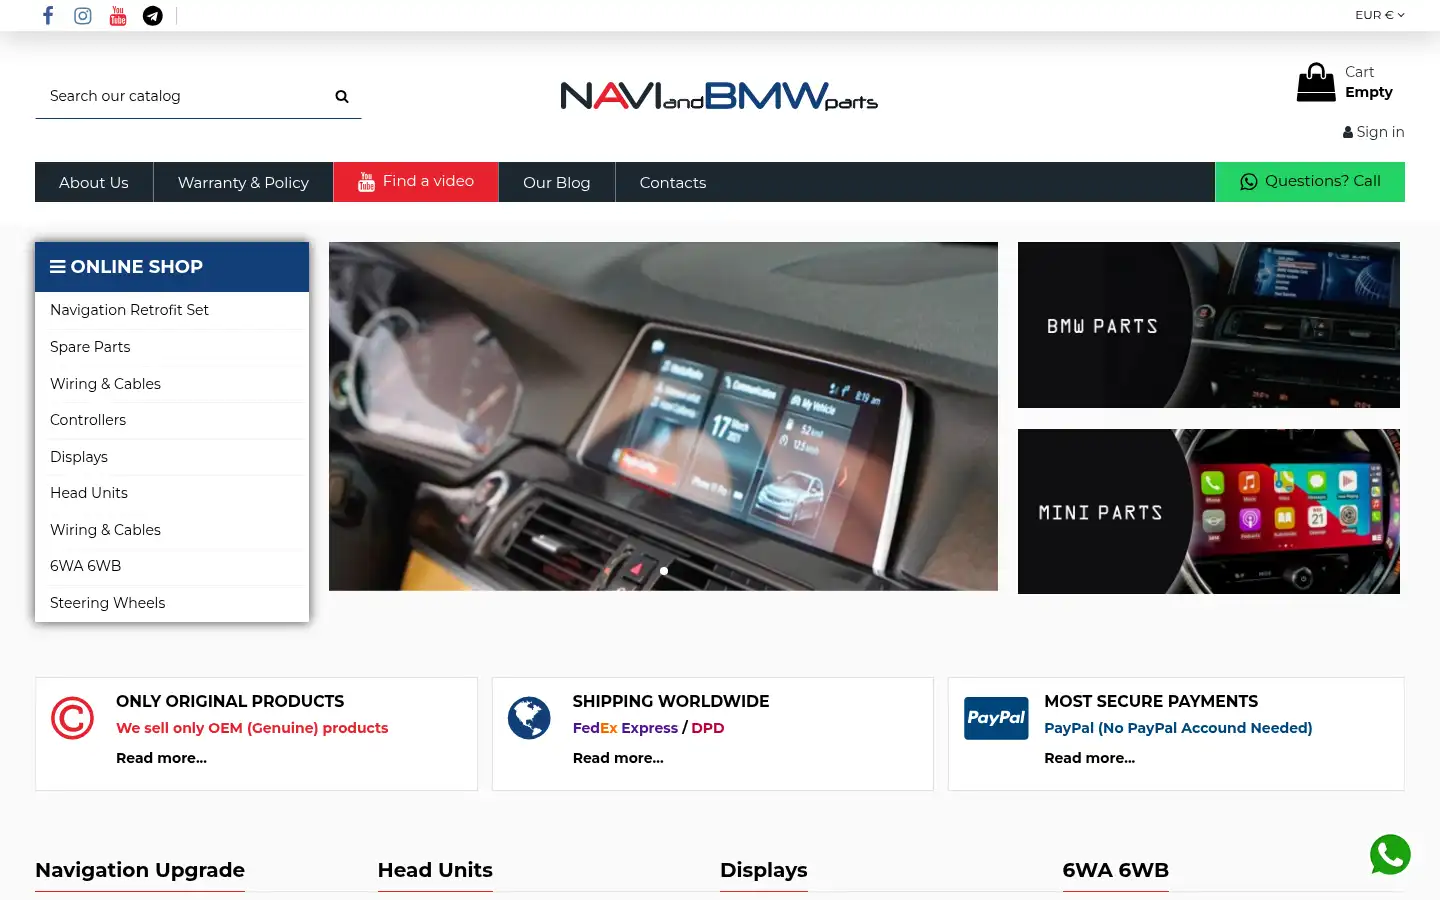The image size is (1440, 900).
Task: Click the ONLY ORIGINAL PRODUCTS heading
Action: tap(230, 701)
